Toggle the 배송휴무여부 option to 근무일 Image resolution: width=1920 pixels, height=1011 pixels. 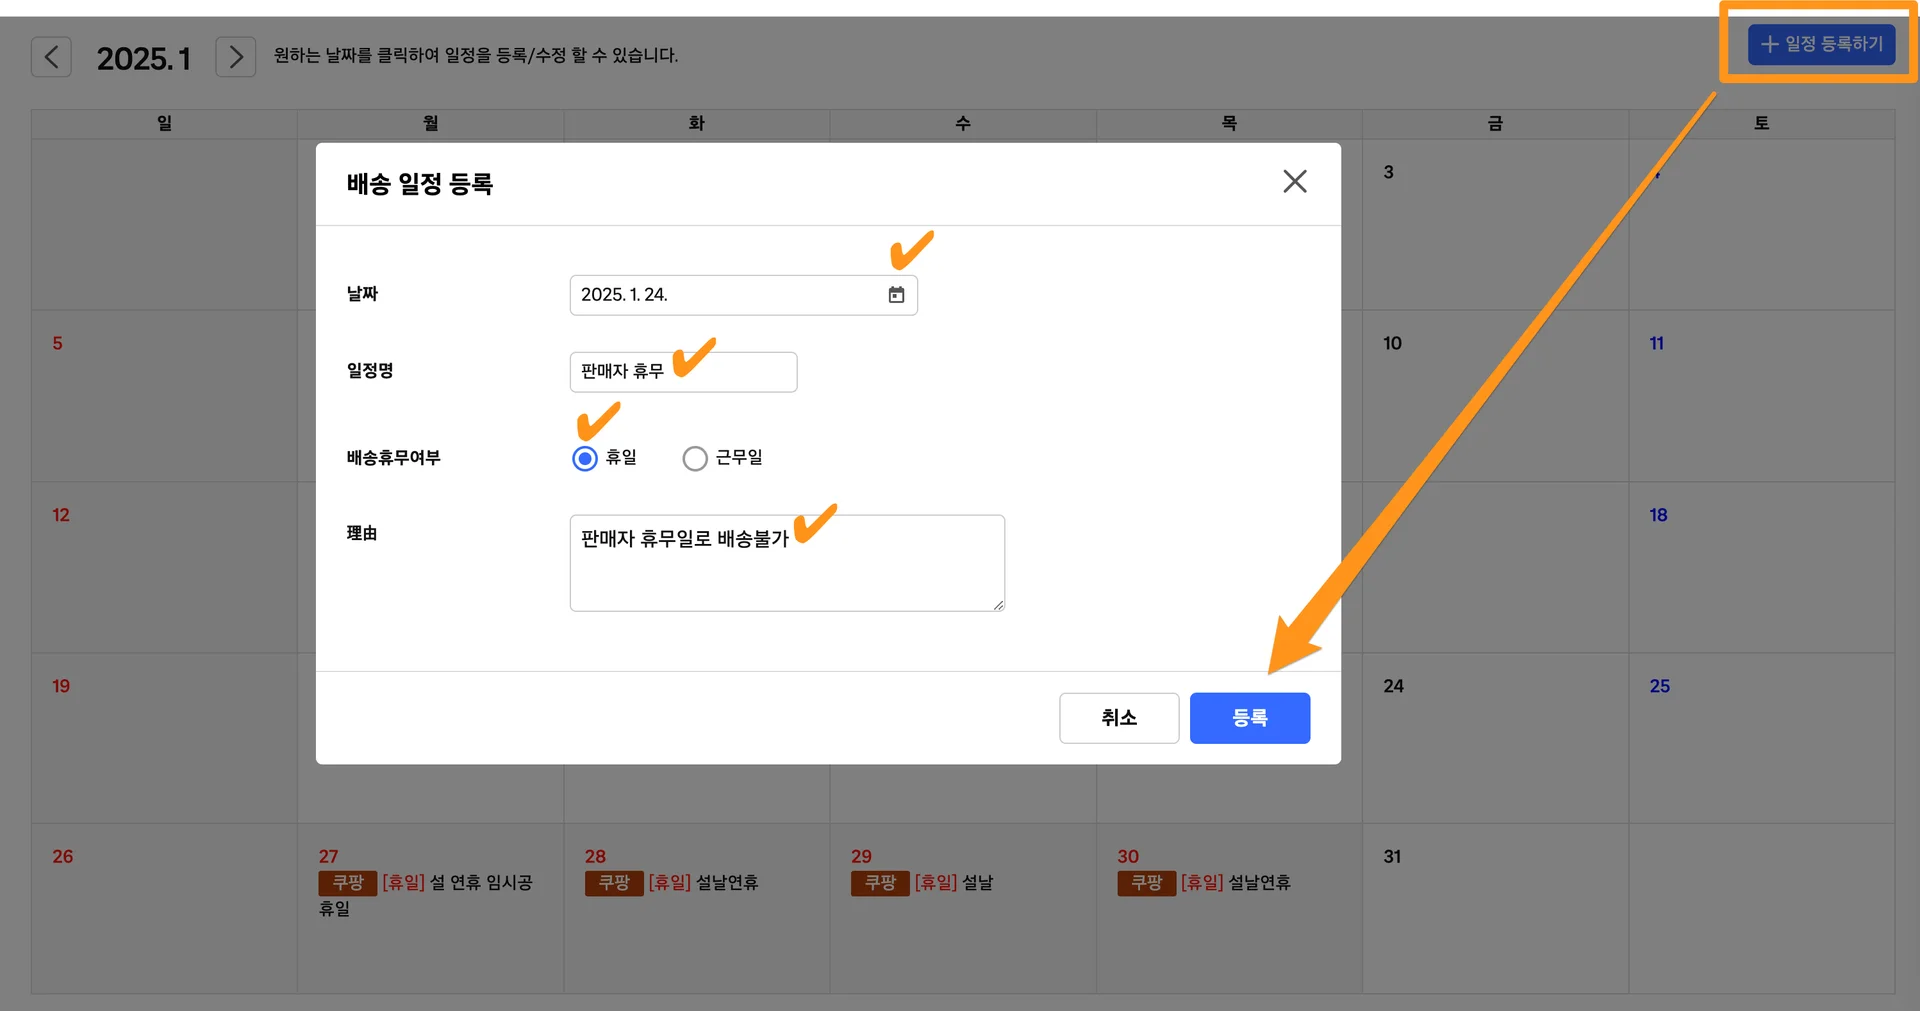694,458
